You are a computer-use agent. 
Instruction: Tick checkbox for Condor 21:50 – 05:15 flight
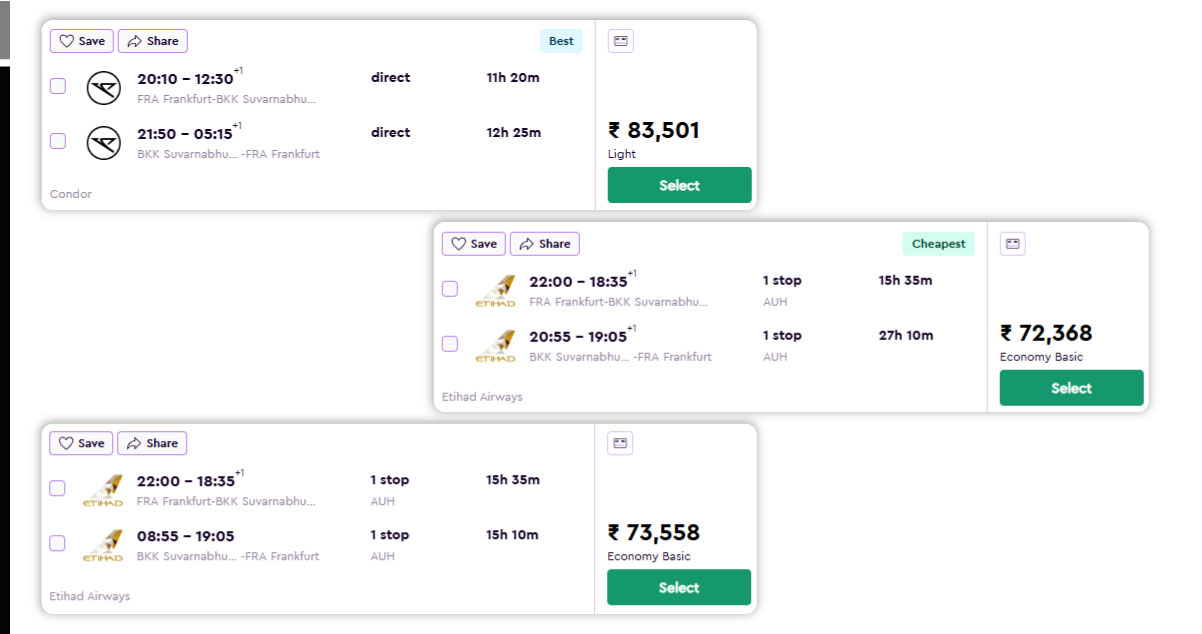click(58, 141)
